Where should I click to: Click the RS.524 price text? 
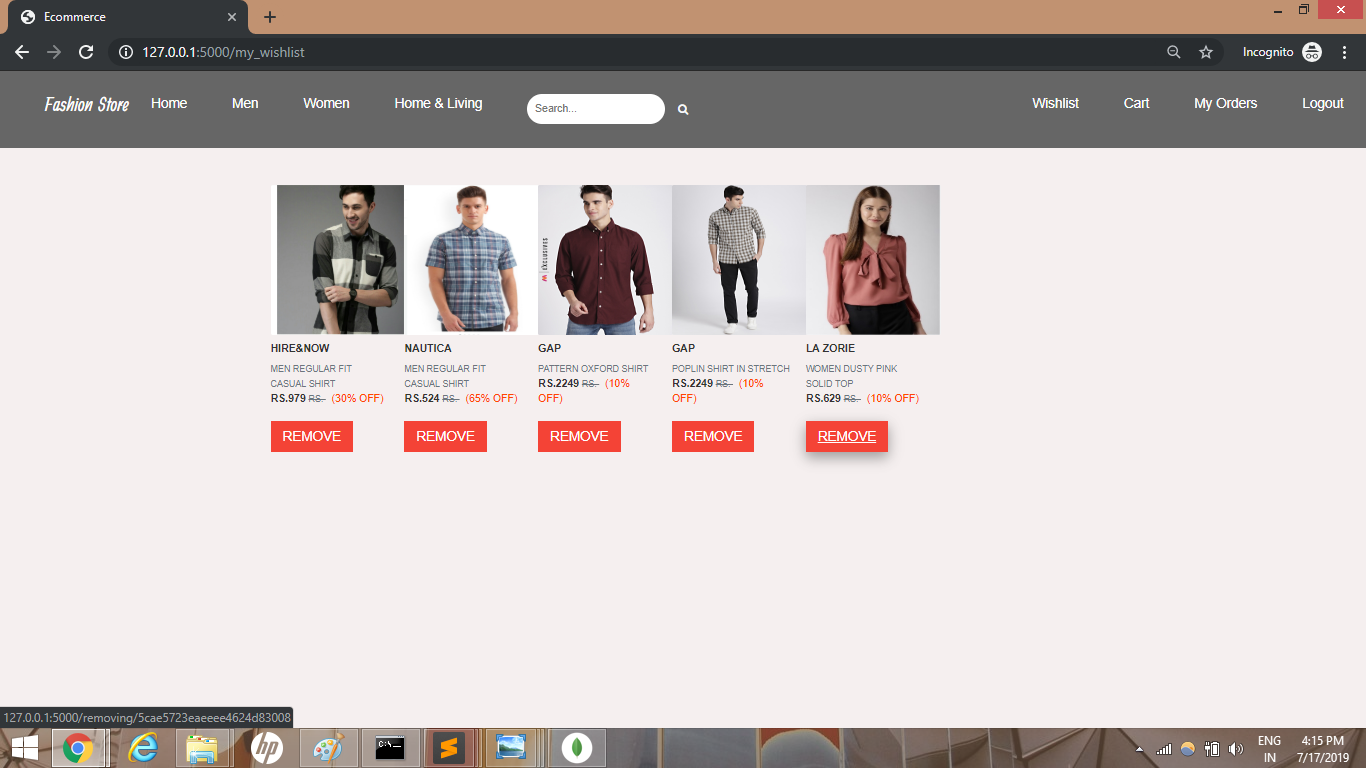click(x=422, y=398)
